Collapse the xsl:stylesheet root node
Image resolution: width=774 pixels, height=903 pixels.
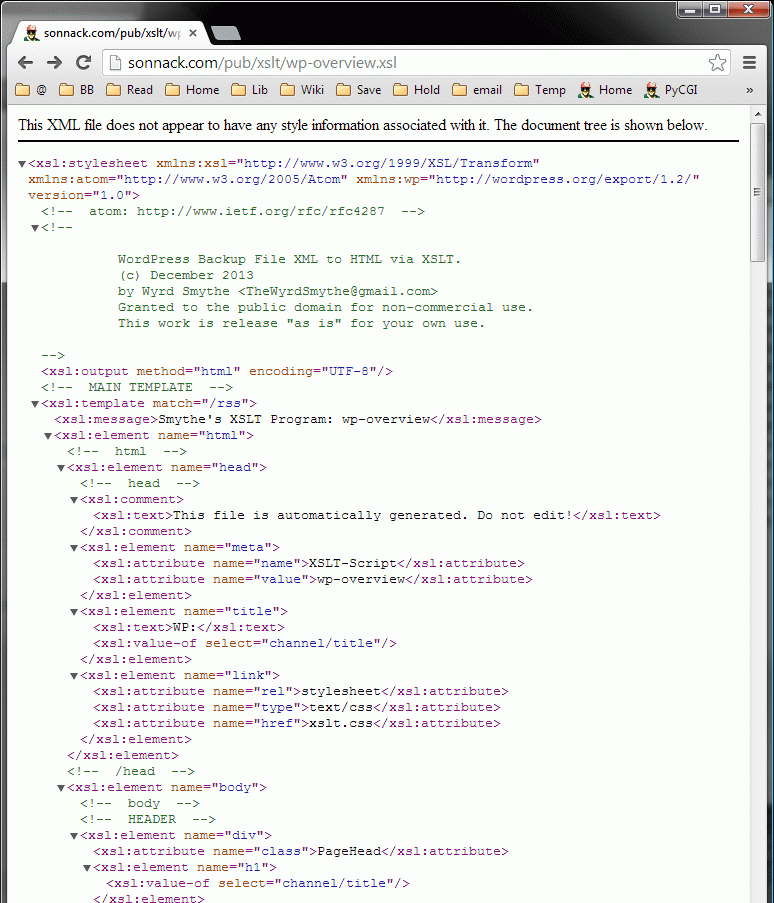click(x=23, y=164)
